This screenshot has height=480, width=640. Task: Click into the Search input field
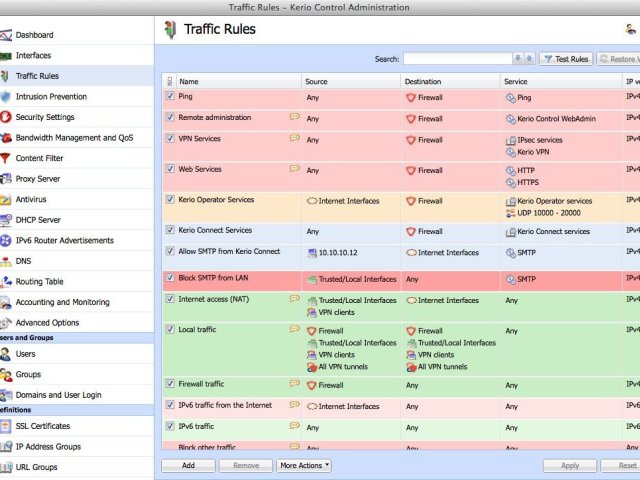[x=458, y=58]
